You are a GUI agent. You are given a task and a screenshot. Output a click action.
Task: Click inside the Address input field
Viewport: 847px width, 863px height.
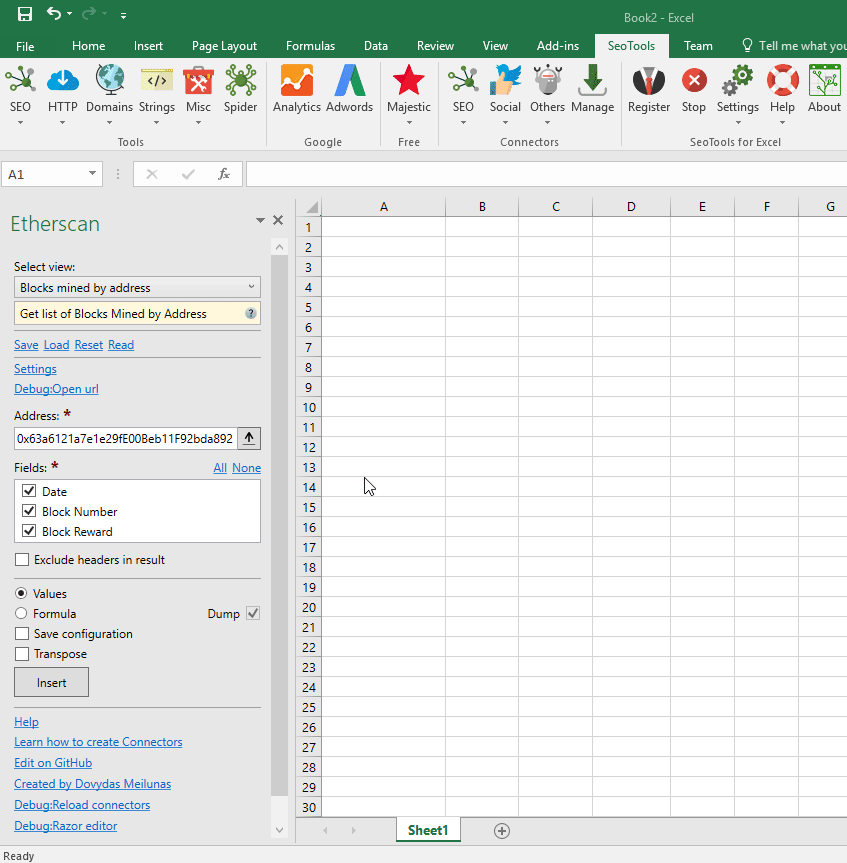(125, 439)
